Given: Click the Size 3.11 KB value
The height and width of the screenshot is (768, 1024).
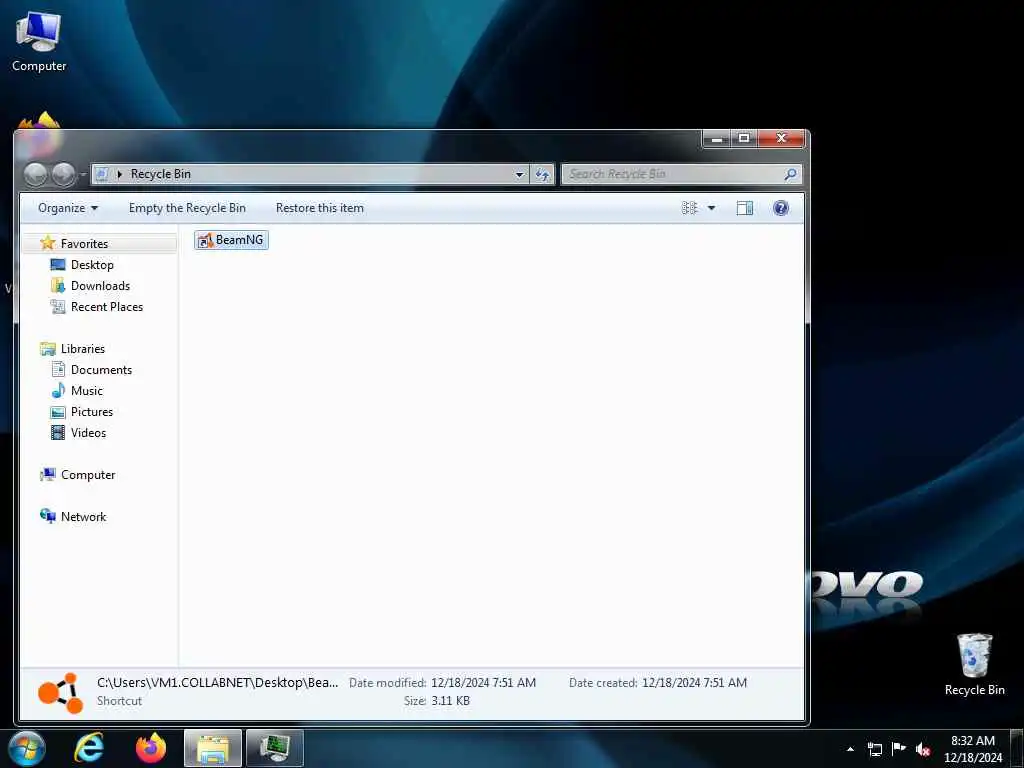Looking at the screenshot, I should [450, 701].
